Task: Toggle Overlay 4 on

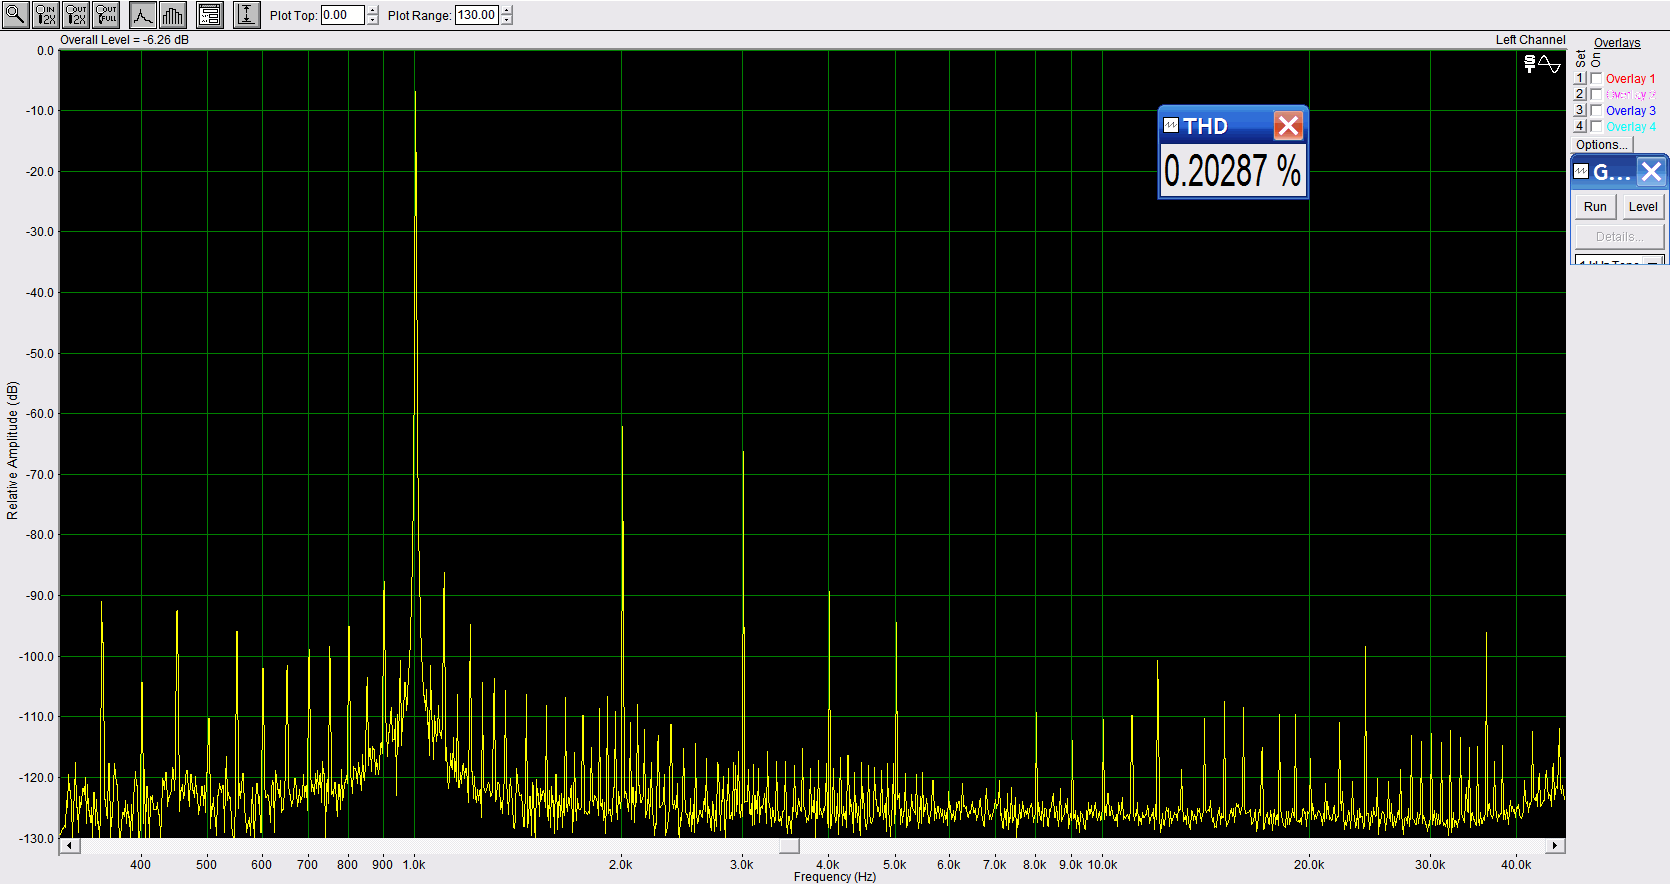Action: pyautogui.click(x=1597, y=127)
